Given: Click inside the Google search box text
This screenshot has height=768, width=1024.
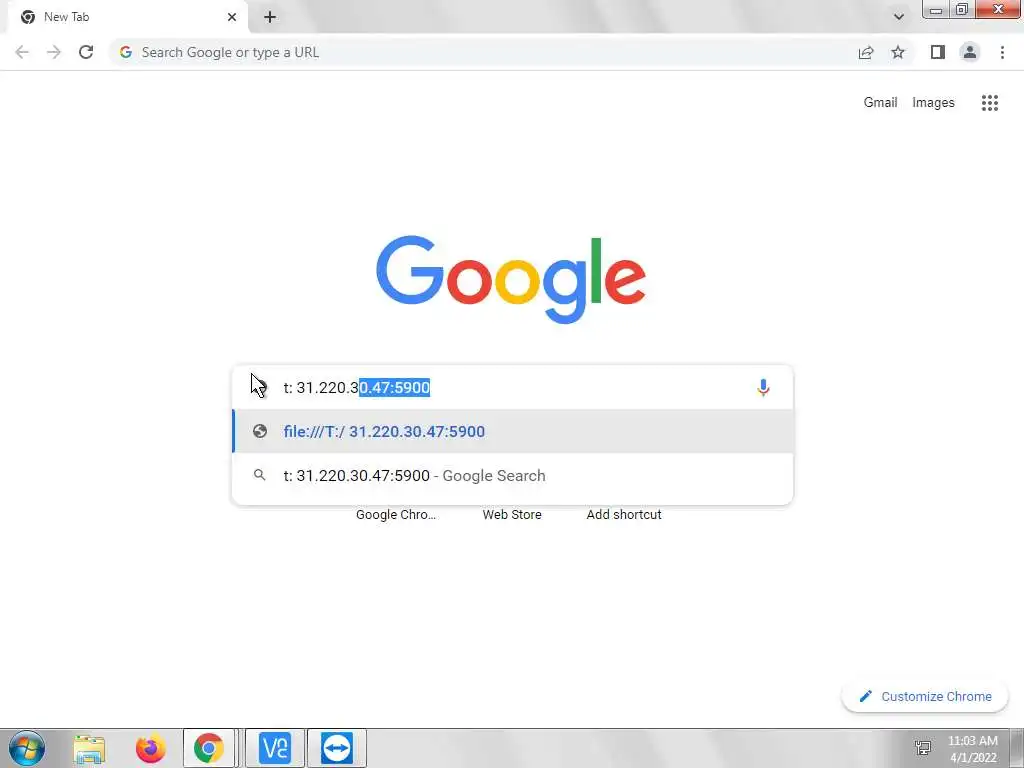Looking at the screenshot, I should 357,388.
